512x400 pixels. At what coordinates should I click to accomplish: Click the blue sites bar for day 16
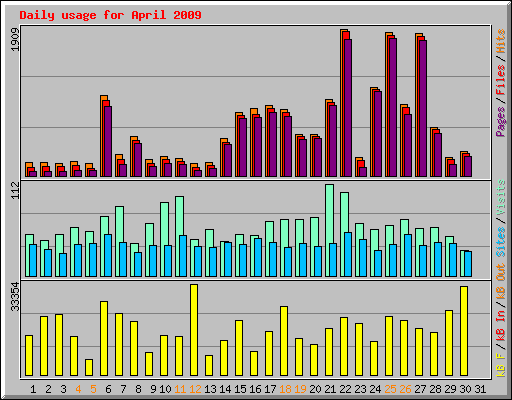click(258, 257)
